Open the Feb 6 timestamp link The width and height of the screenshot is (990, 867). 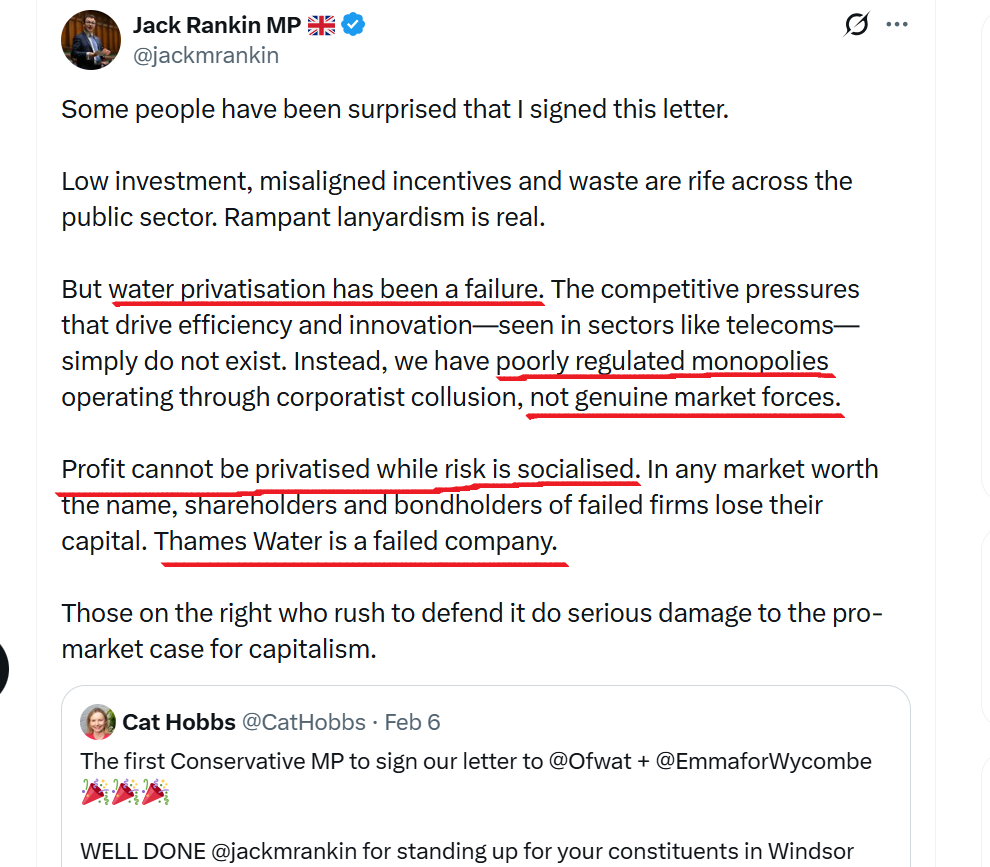click(412, 722)
